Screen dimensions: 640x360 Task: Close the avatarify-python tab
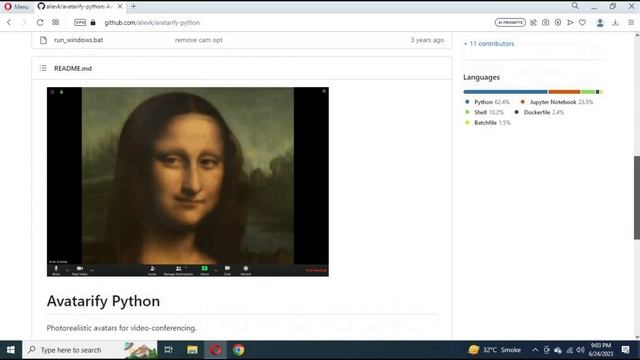pos(120,7)
